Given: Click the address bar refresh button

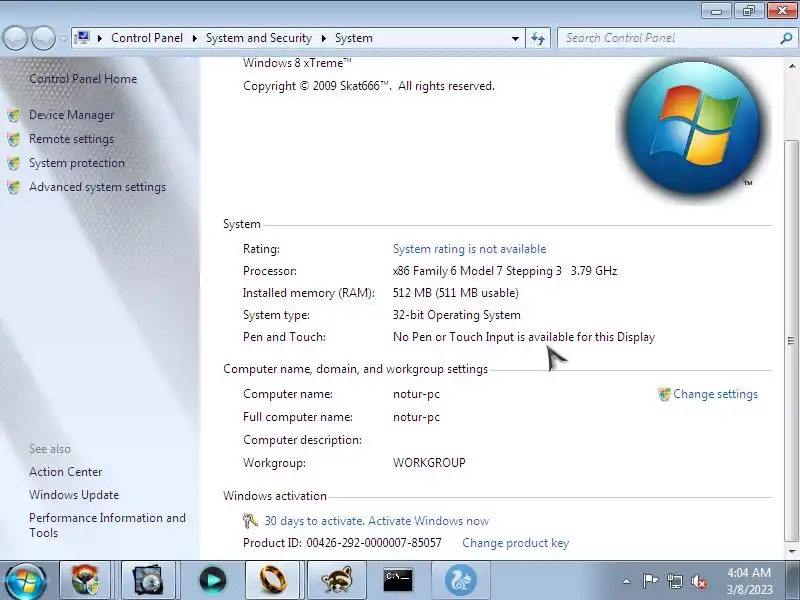Looking at the screenshot, I should point(538,38).
